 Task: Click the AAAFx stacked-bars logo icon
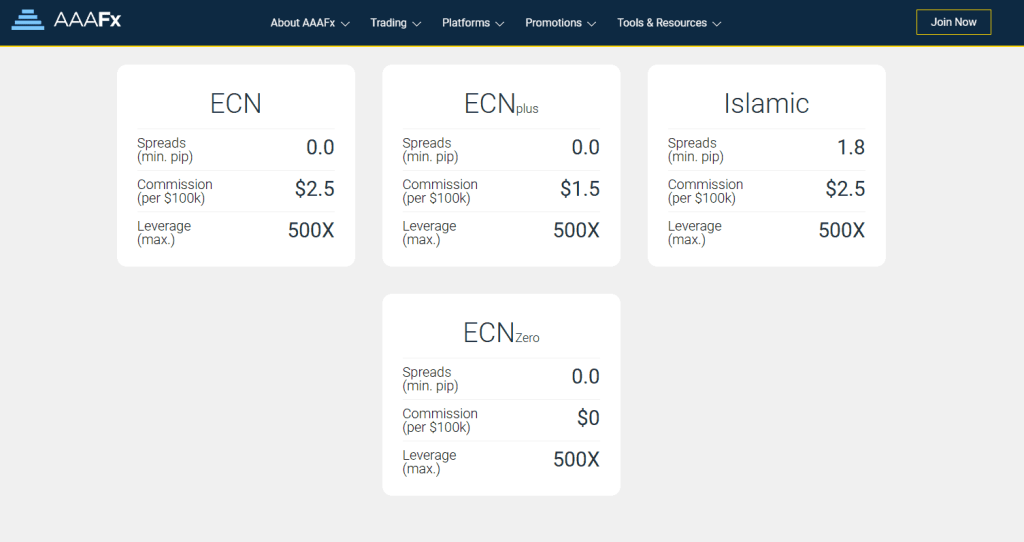pyautogui.click(x=27, y=20)
